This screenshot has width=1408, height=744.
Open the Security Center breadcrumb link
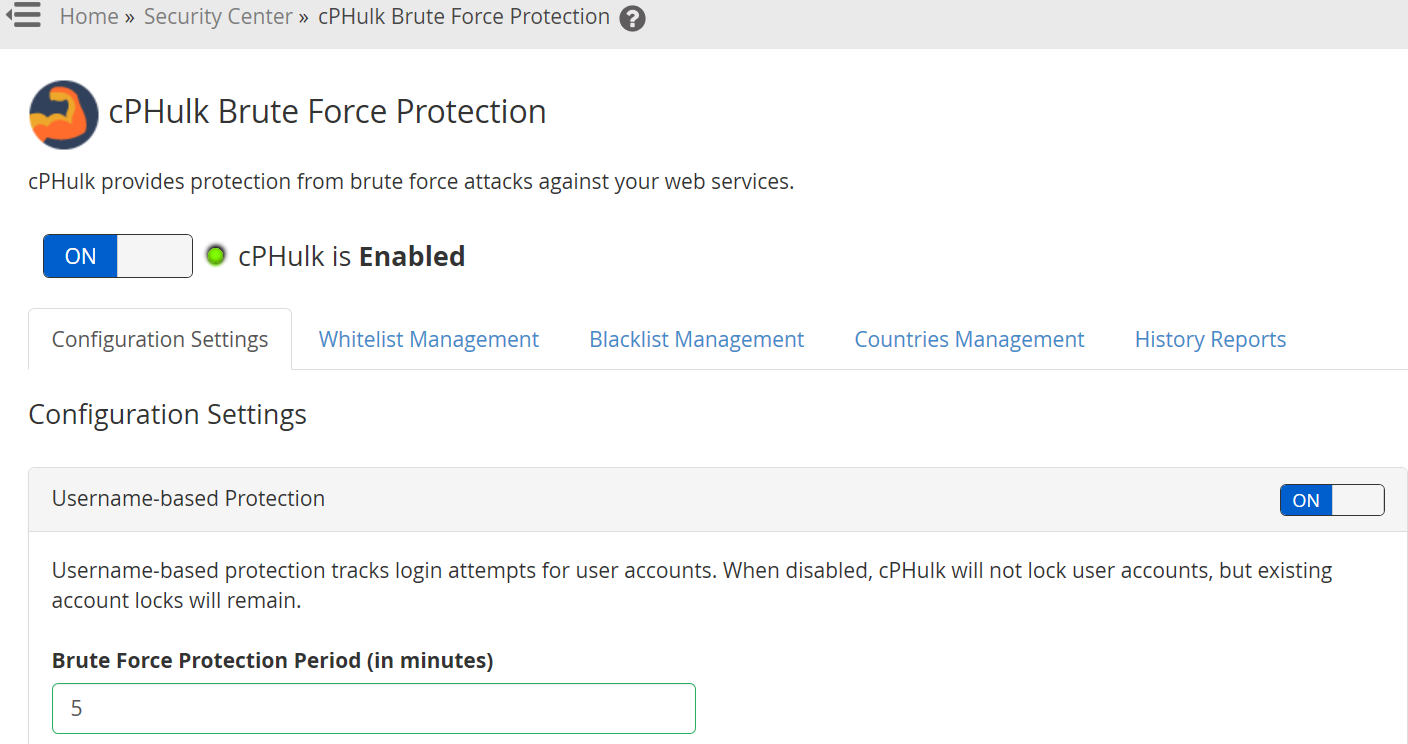click(218, 17)
